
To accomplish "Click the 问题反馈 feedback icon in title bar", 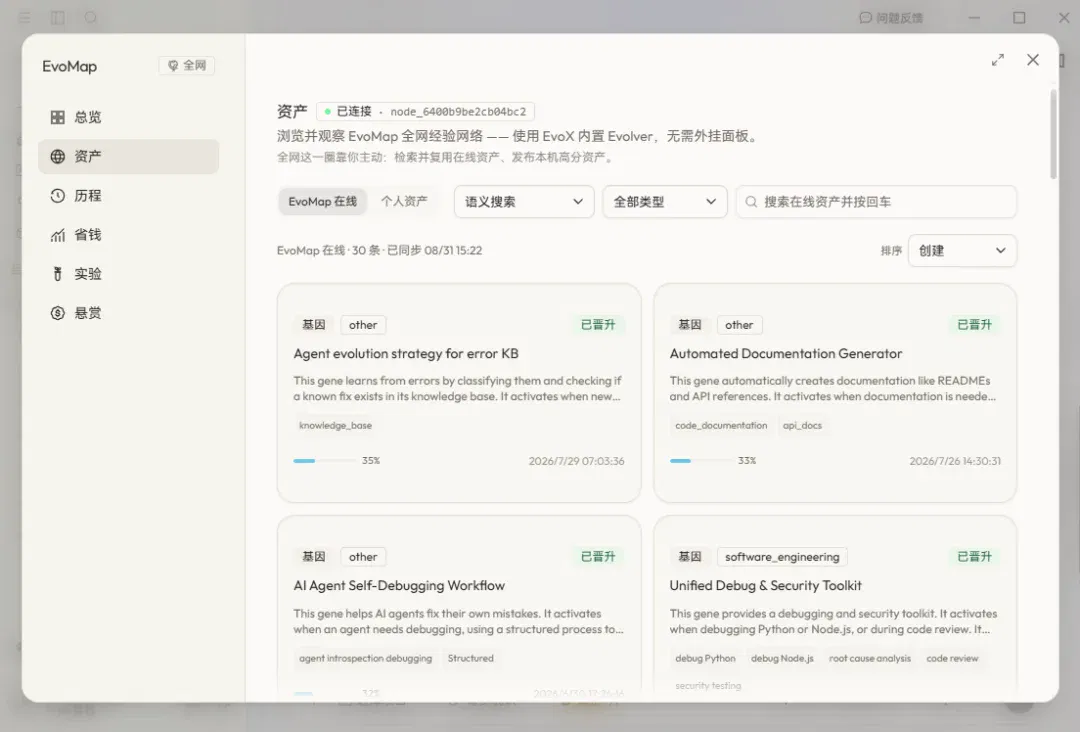I will tap(865, 18).
